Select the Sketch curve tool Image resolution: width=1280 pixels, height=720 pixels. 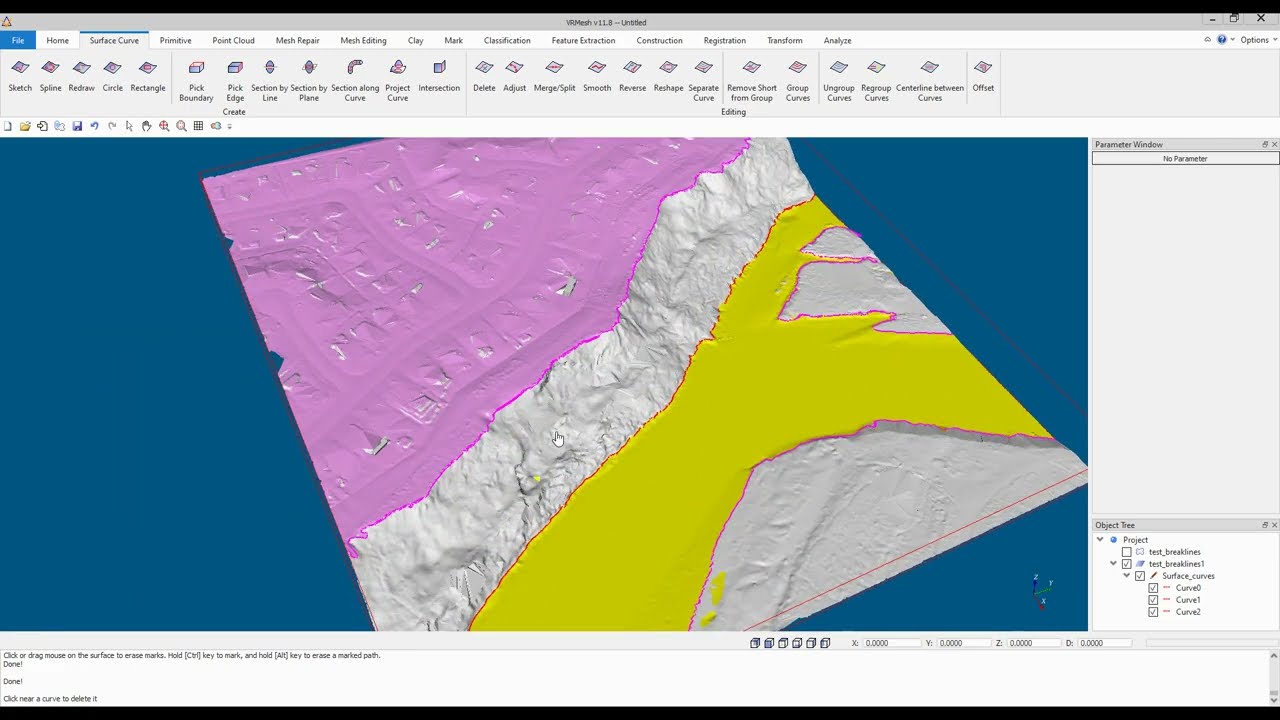[x=20, y=76]
